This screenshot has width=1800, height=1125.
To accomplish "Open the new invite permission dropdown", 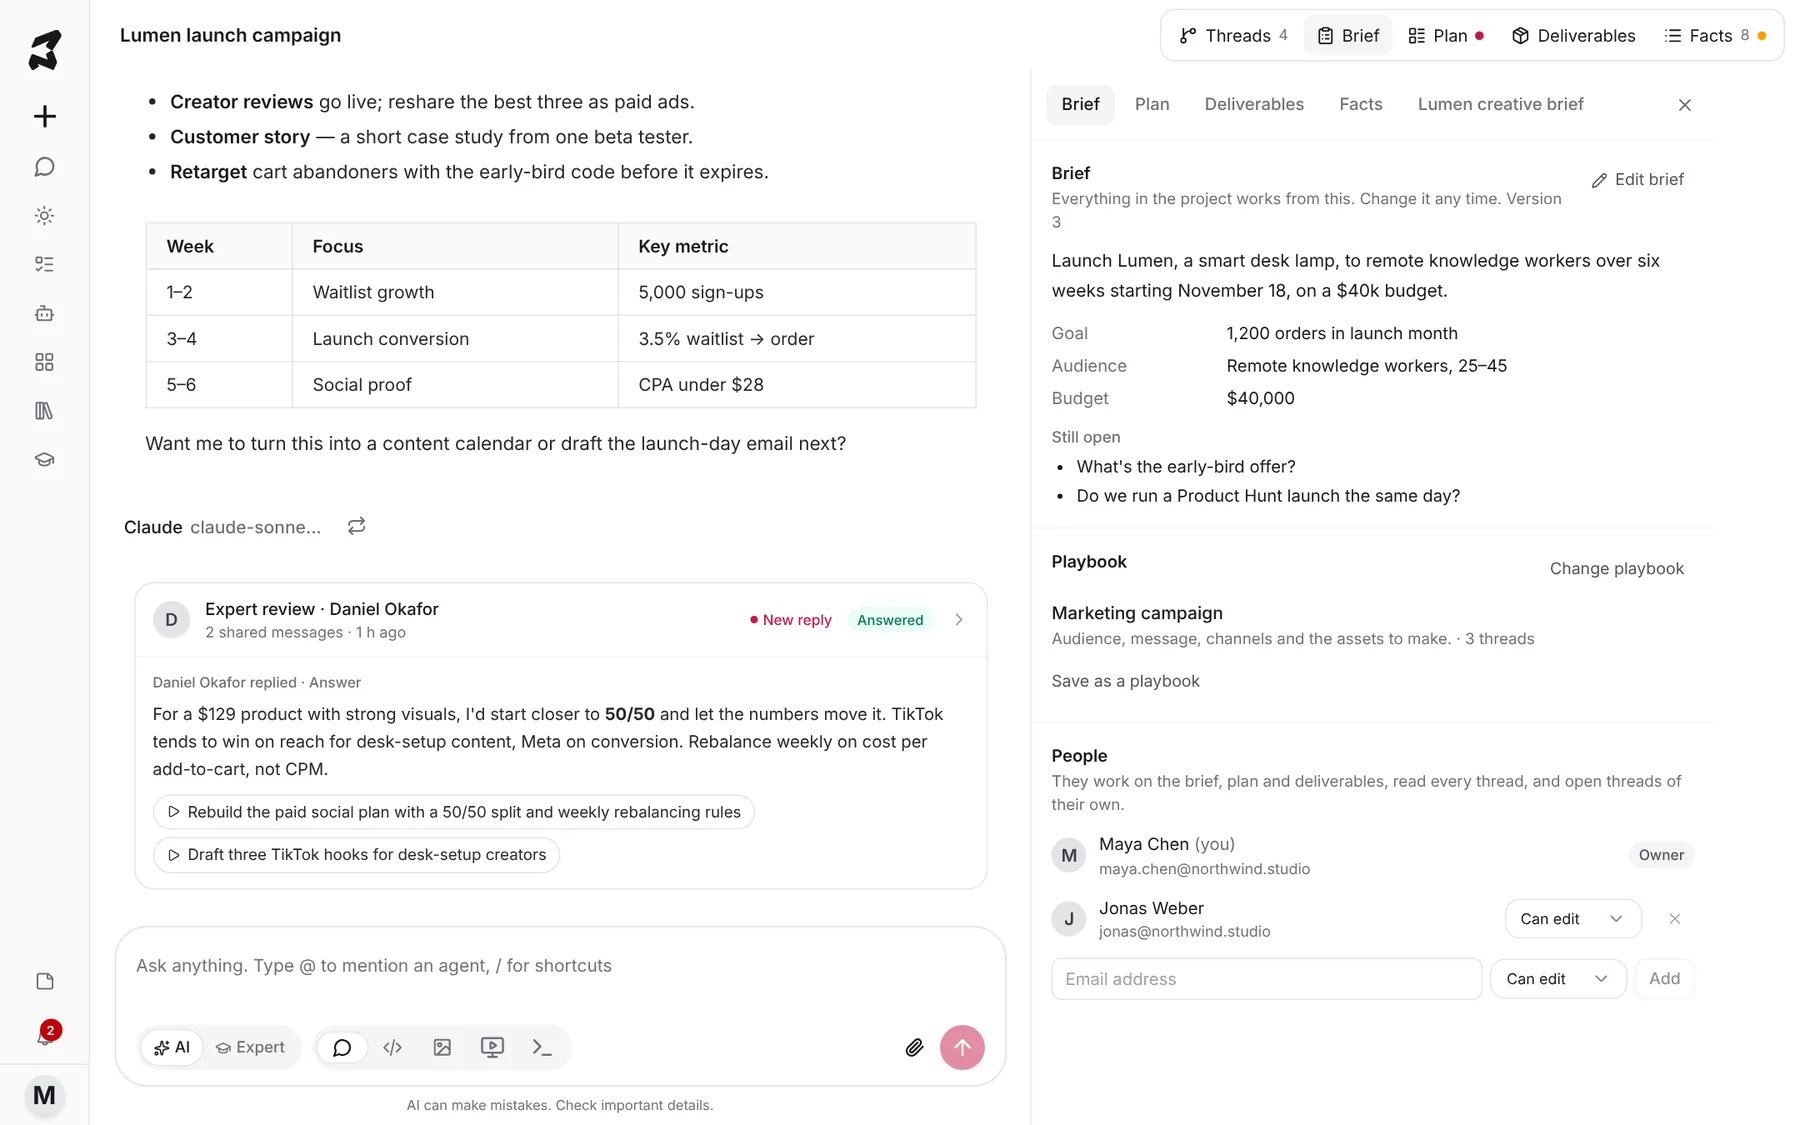I will (1557, 979).
